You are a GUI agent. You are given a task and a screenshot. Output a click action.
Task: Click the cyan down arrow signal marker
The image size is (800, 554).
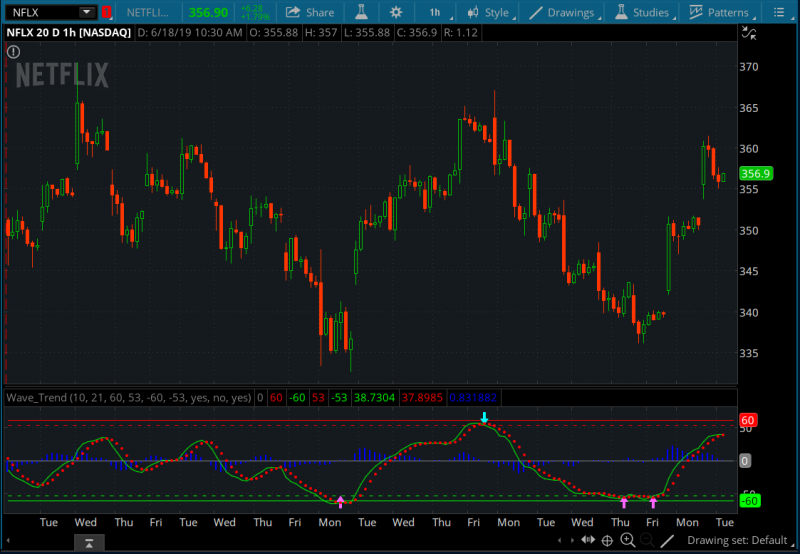pyautogui.click(x=484, y=418)
